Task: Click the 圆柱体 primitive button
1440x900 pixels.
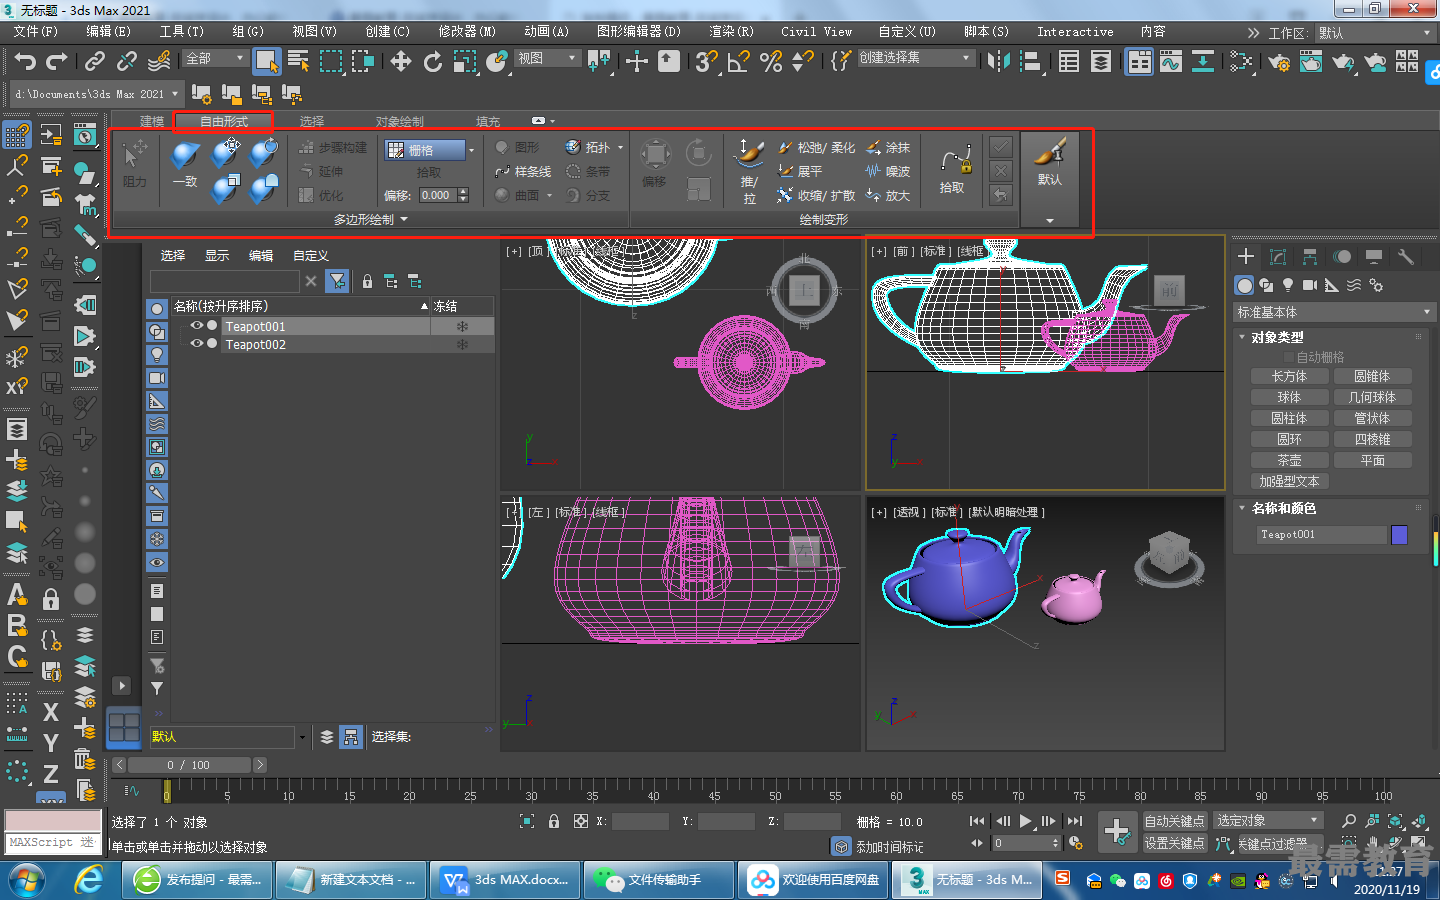Action: [1289, 418]
